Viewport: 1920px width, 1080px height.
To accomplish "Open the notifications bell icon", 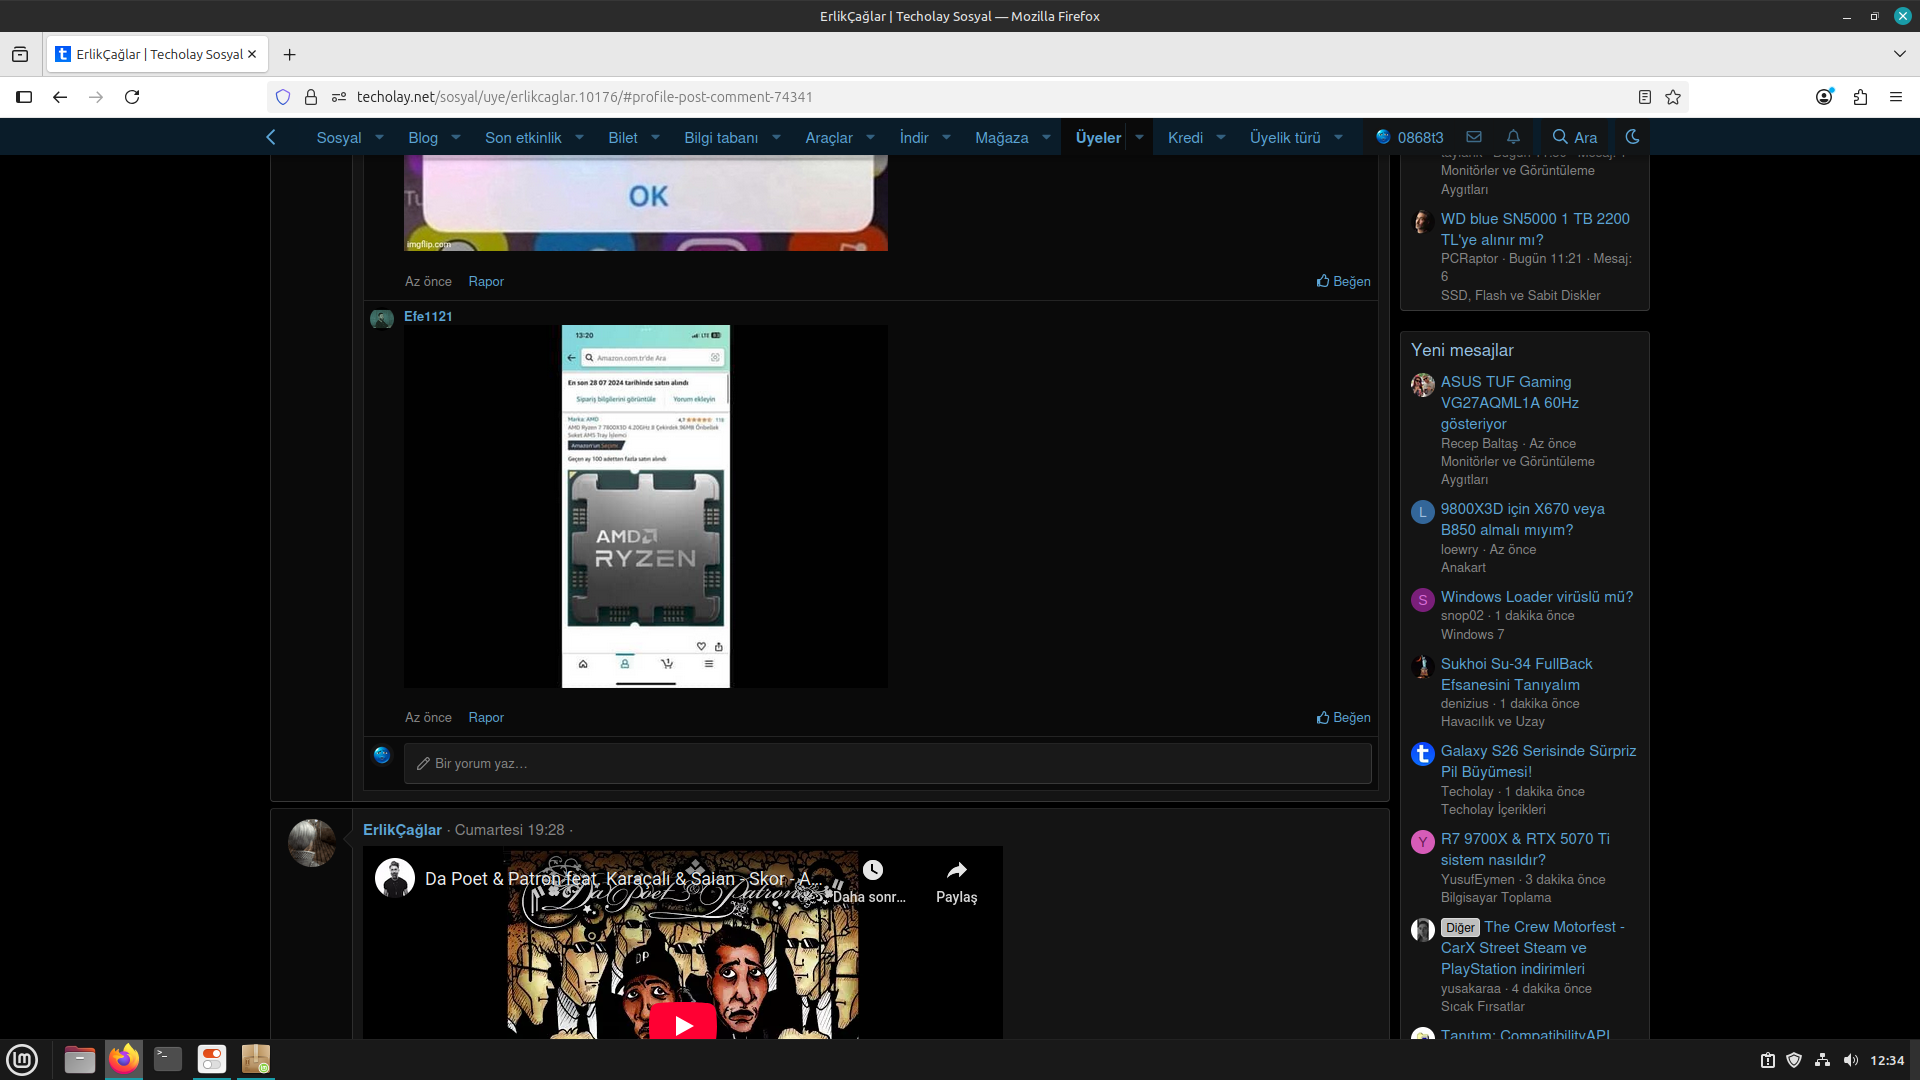I will click(x=1513, y=137).
